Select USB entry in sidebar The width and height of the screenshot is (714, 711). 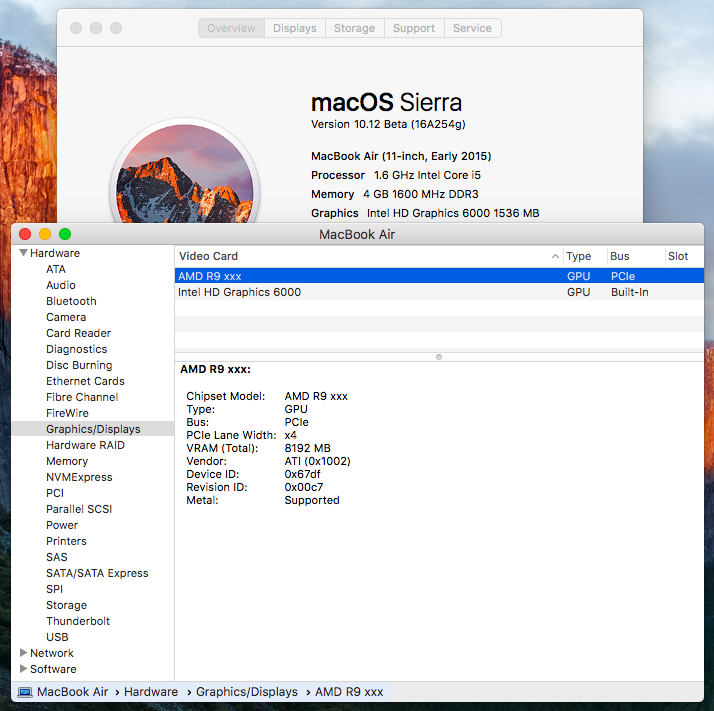click(57, 637)
